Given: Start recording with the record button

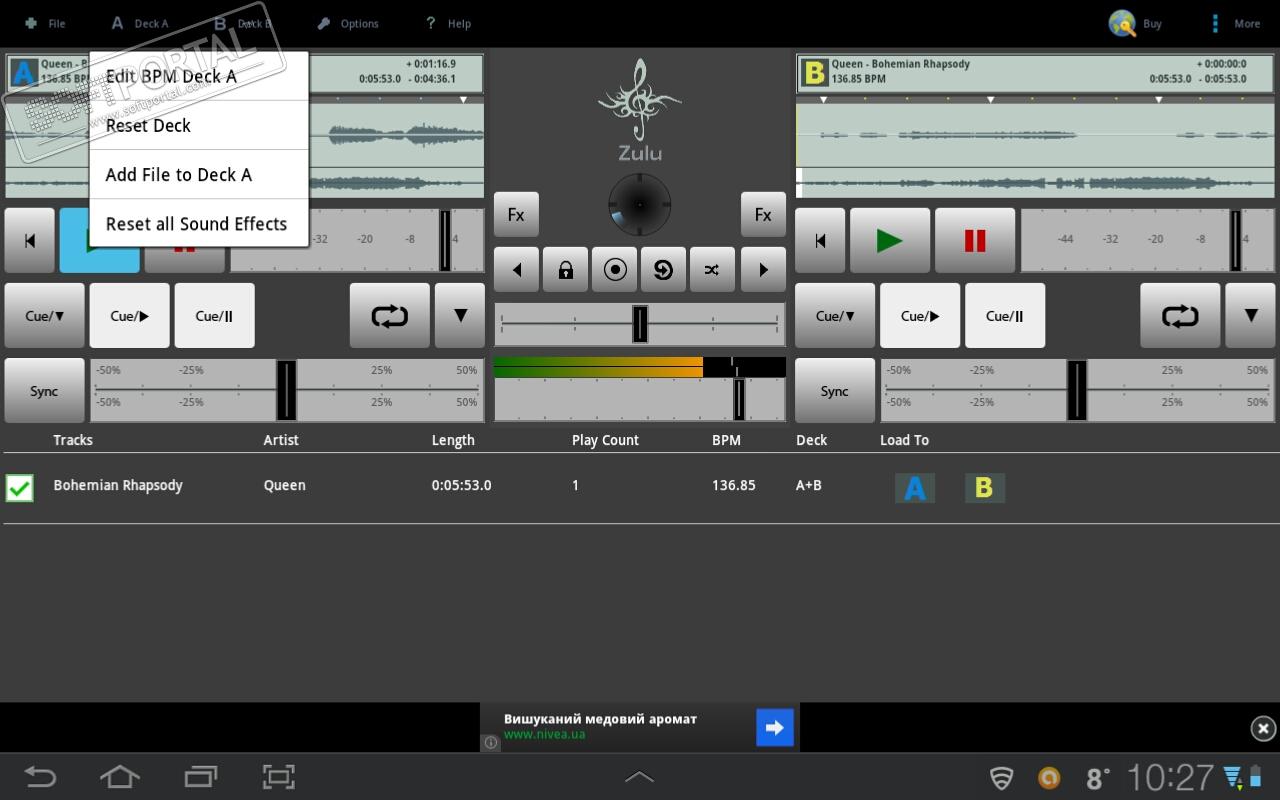Looking at the screenshot, I should (615, 270).
